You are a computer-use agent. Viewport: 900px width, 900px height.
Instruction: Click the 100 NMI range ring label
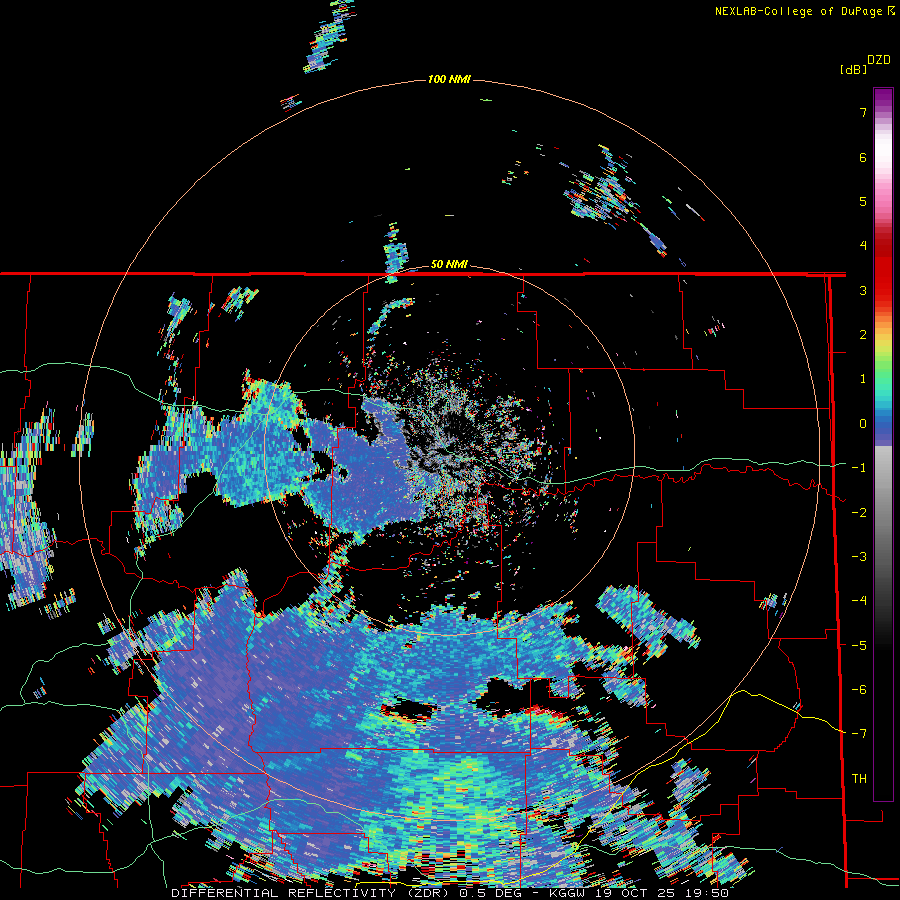[x=449, y=79]
